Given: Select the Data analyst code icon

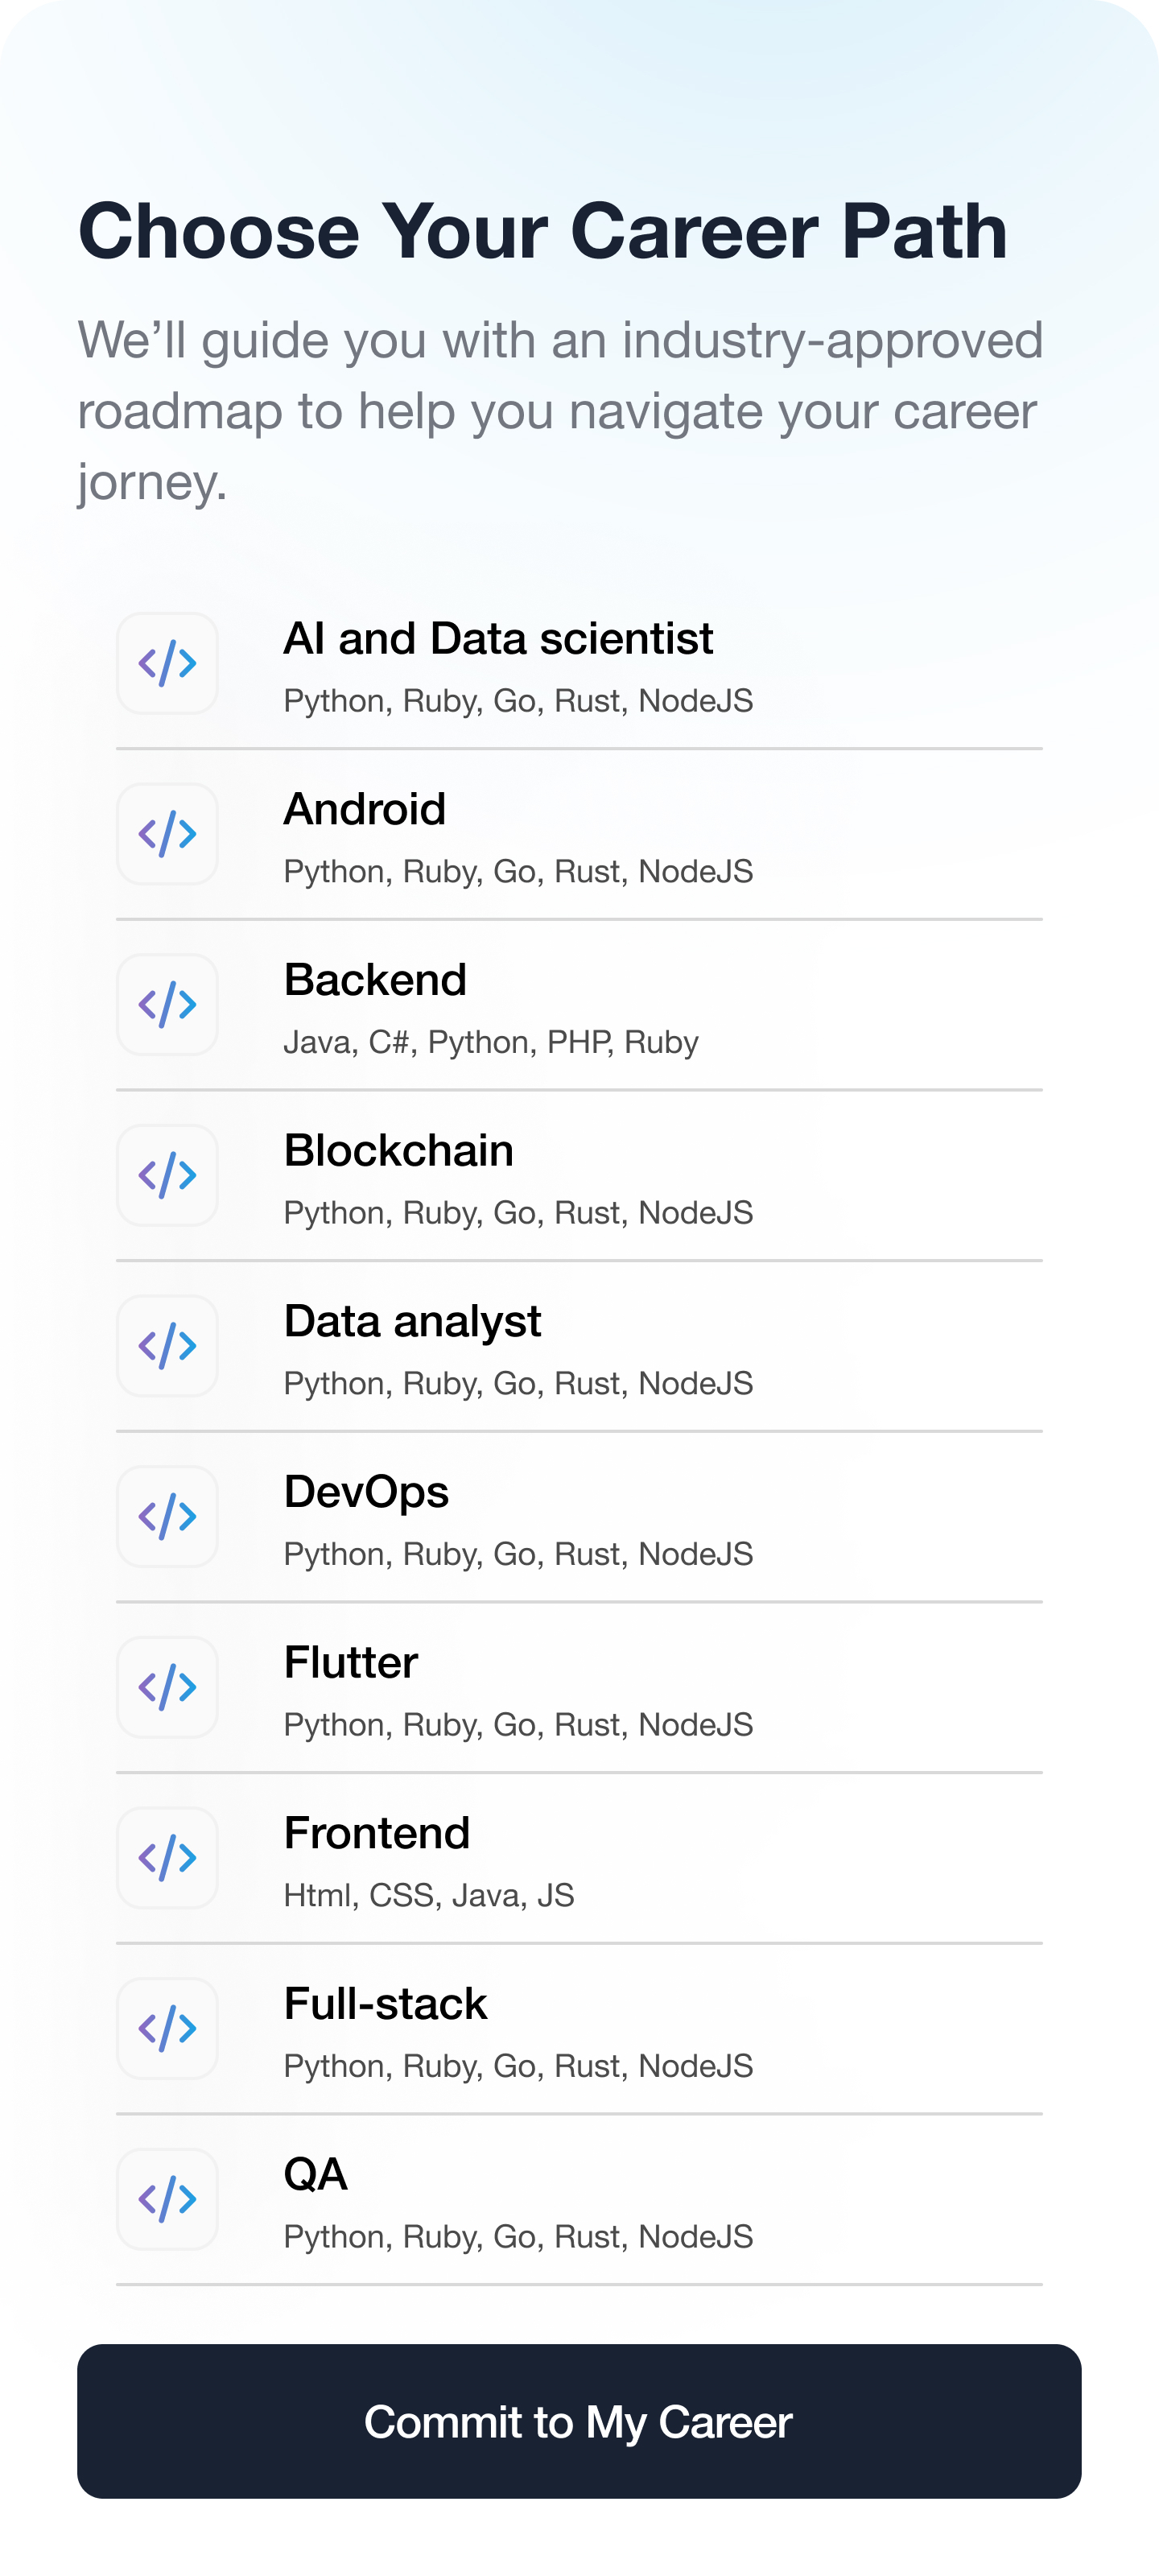Looking at the screenshot, I should pyautogui.click(x=167, y=1346).
